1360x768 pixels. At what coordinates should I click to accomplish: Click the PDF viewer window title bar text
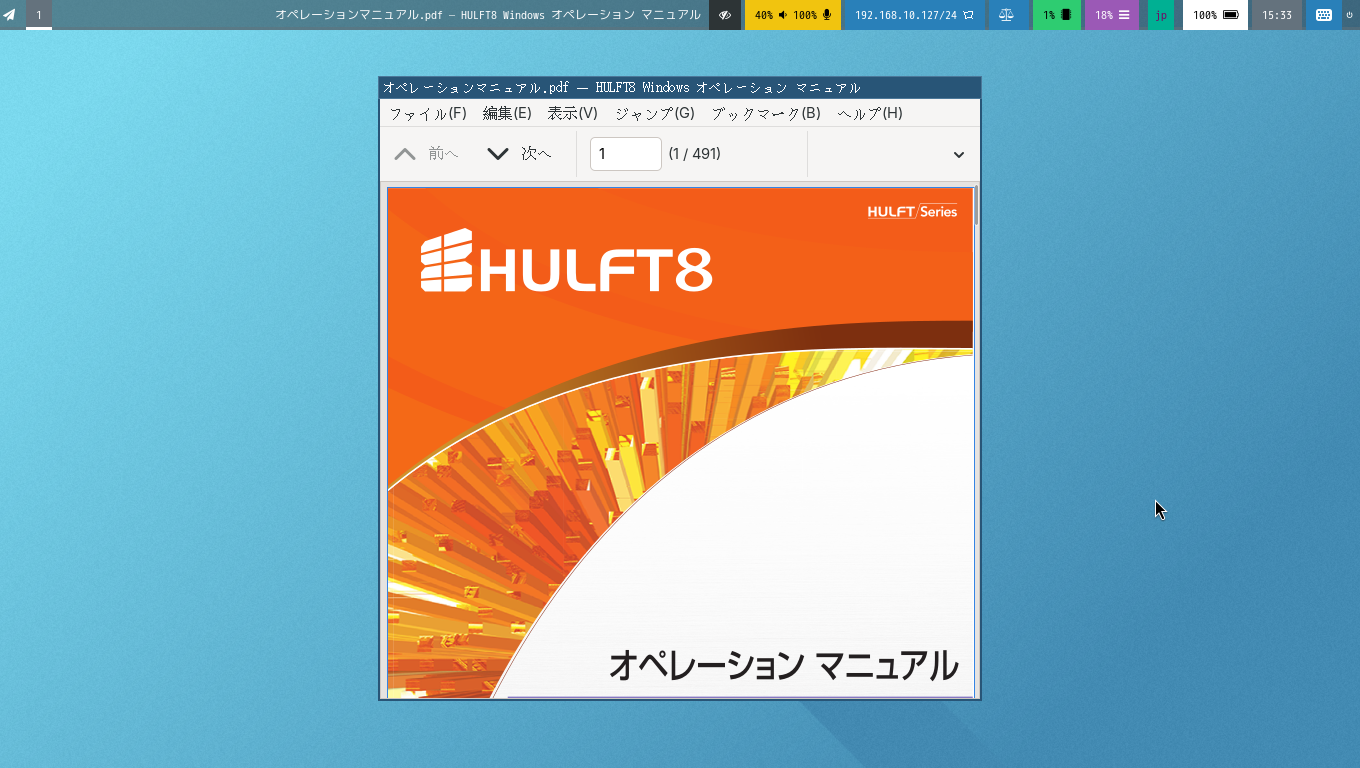click(622, 88)
